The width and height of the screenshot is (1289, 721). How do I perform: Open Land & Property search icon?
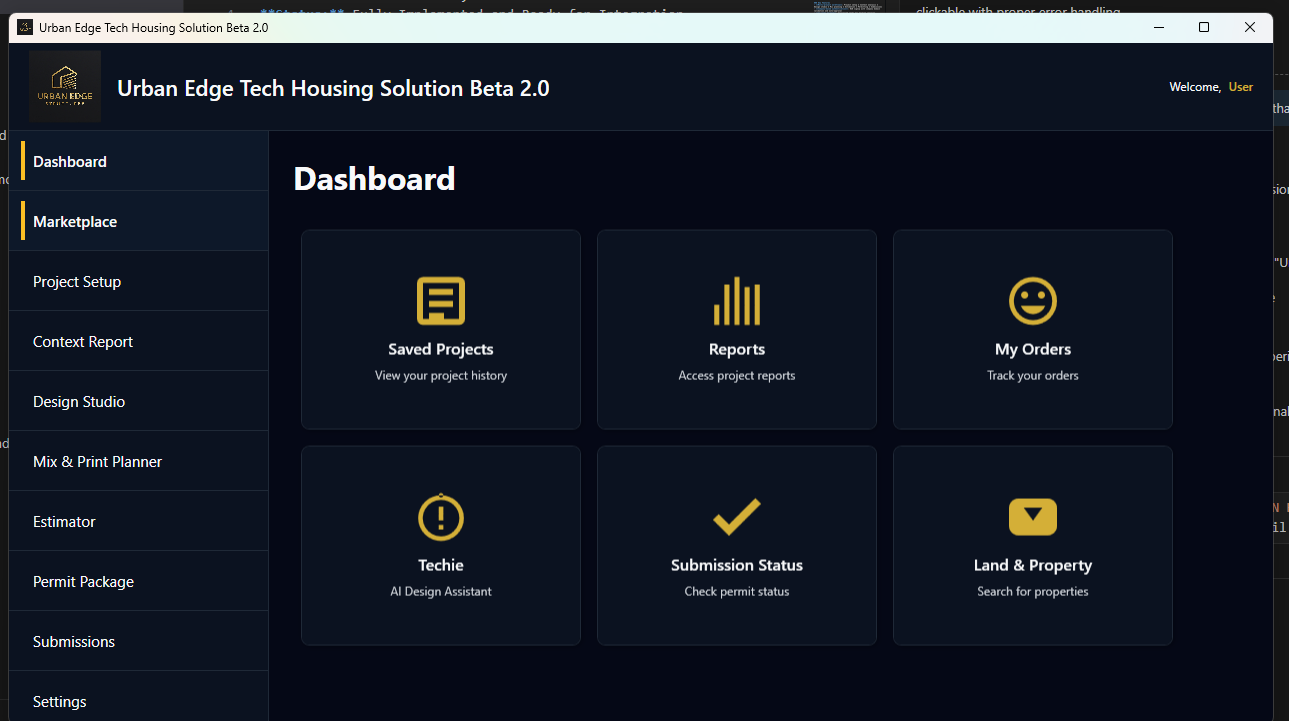pyautogui.click(x=1032, y=517)
